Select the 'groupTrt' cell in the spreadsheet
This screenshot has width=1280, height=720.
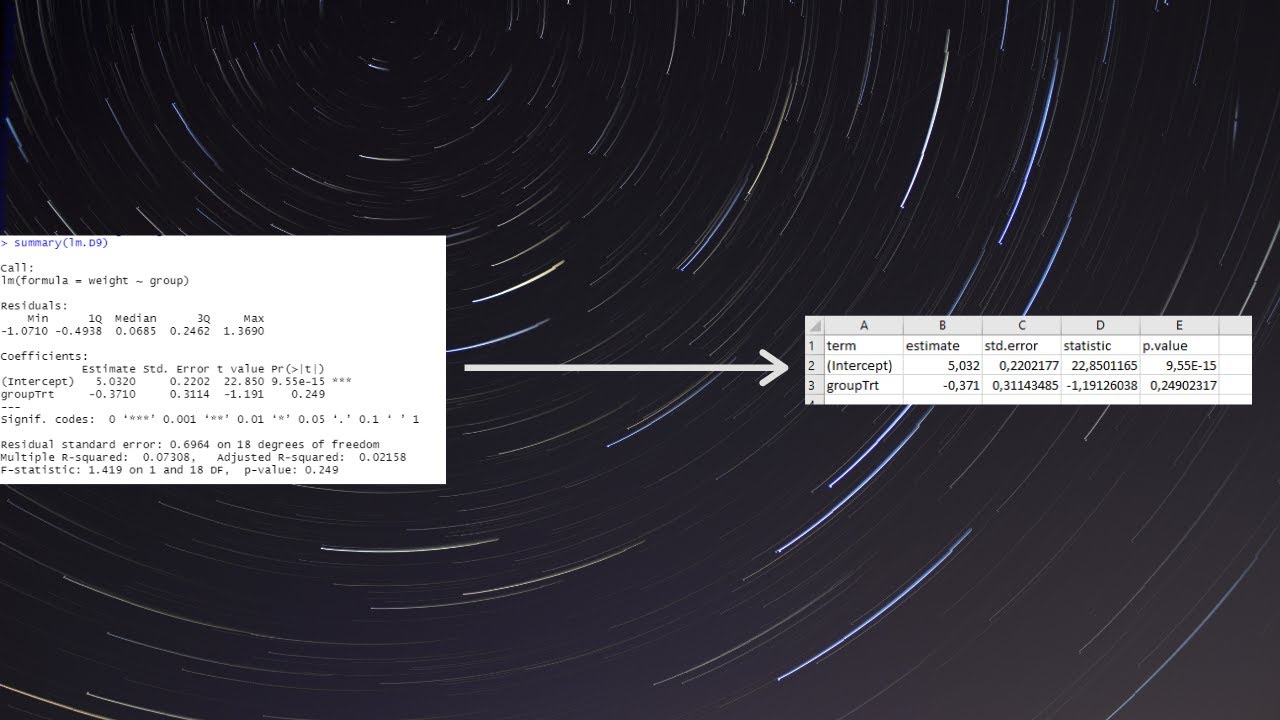coord(864,384)
